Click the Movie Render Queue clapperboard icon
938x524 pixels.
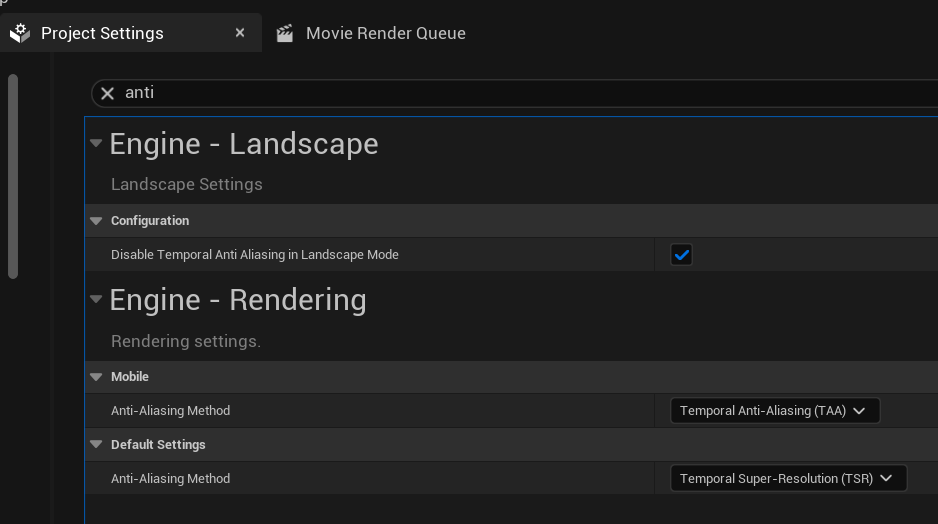tap(285, 33)
